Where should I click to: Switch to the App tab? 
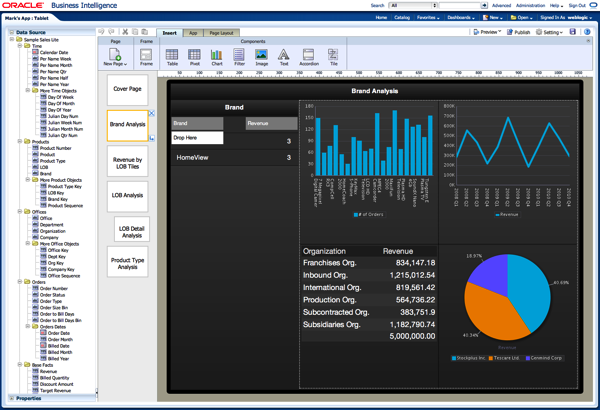coord(193,33)
